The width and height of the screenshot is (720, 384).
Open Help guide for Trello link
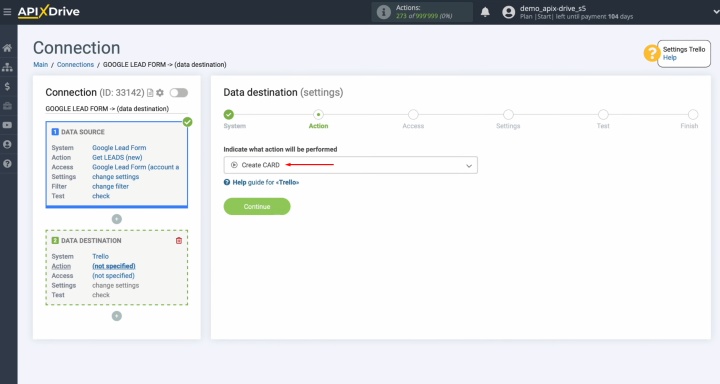pyautogui.click(x=261, y=182)
